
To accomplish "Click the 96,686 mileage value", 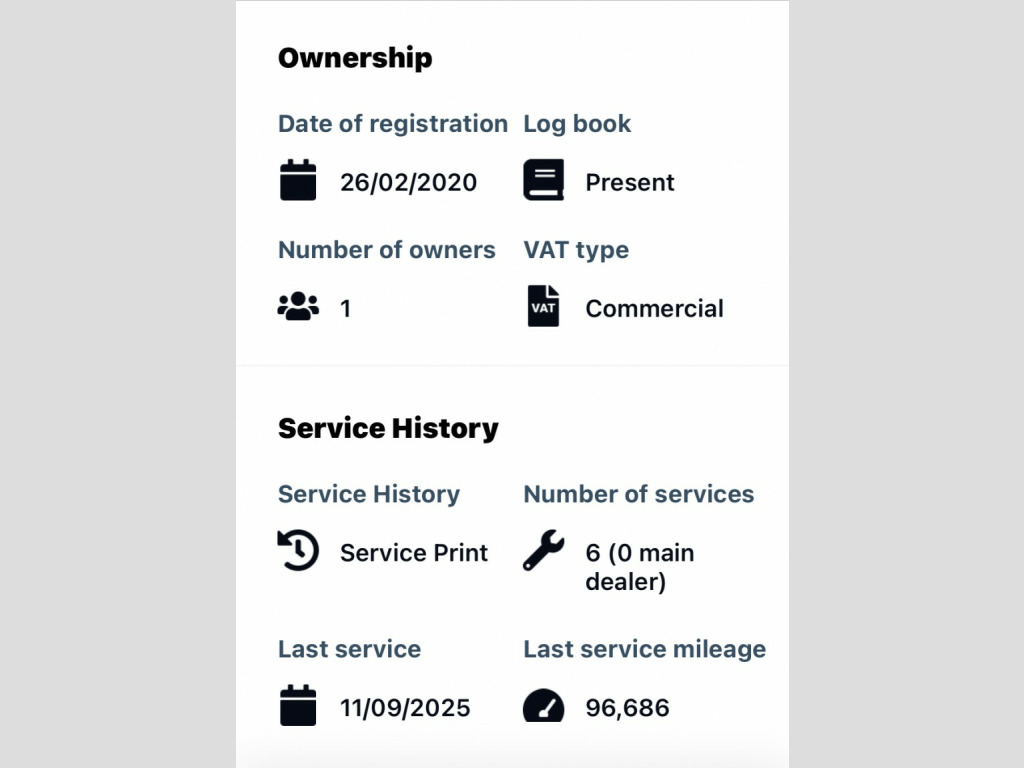I will pyautogui.click(x=628, y=708).
